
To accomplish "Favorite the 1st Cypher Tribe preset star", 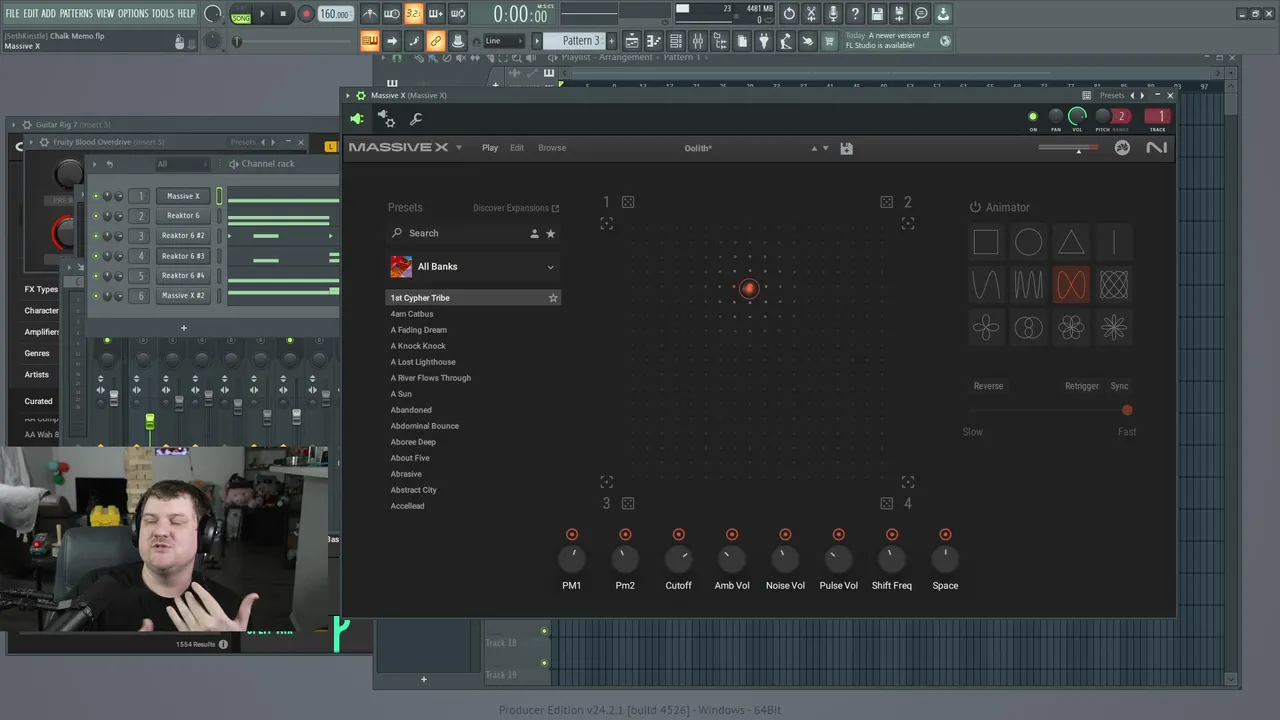I will (553, 298).
